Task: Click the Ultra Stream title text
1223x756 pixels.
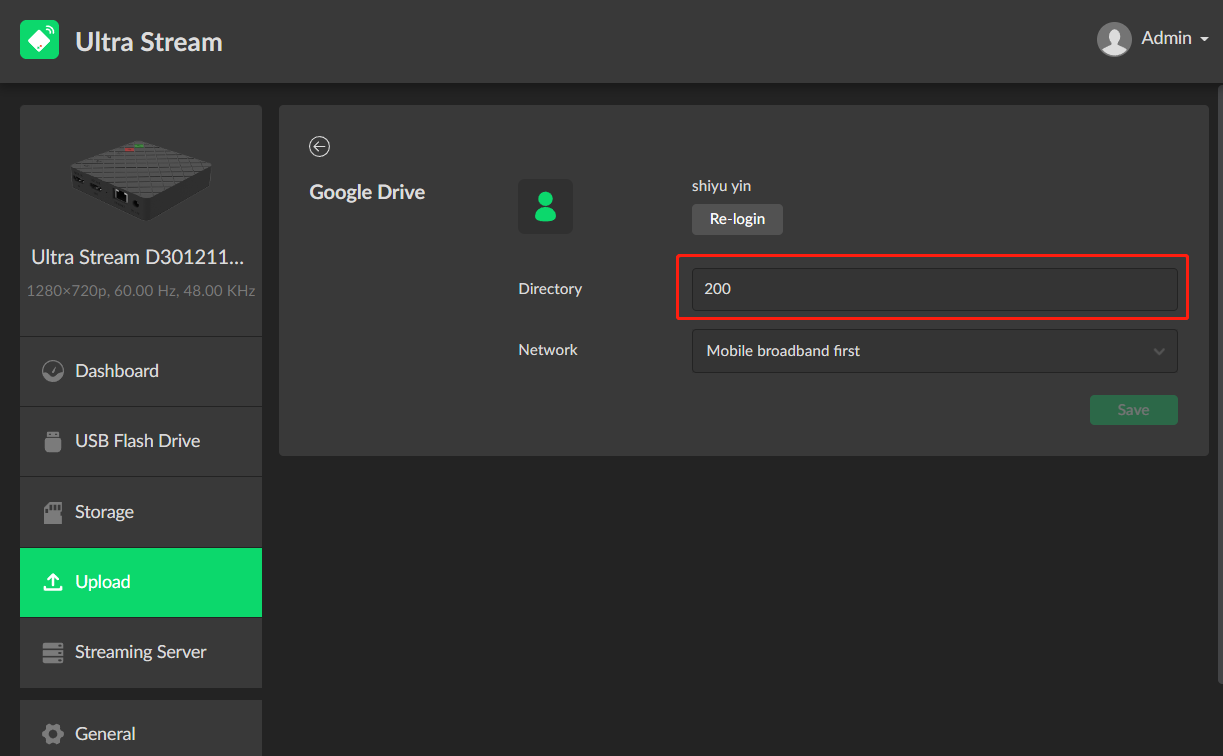Action: pyautogui.click(x=149, y=42)
